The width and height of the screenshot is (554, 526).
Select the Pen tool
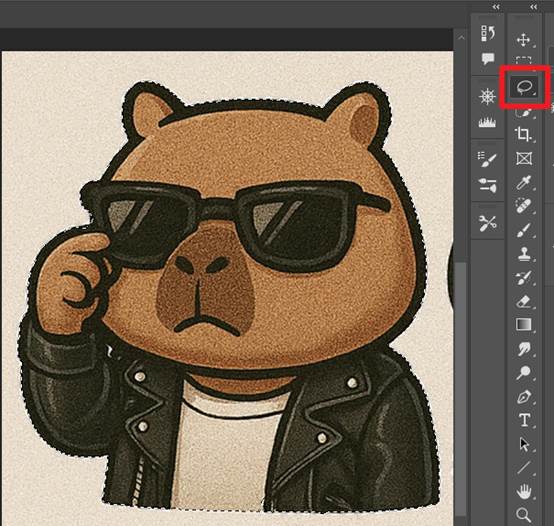pos(524,397)
